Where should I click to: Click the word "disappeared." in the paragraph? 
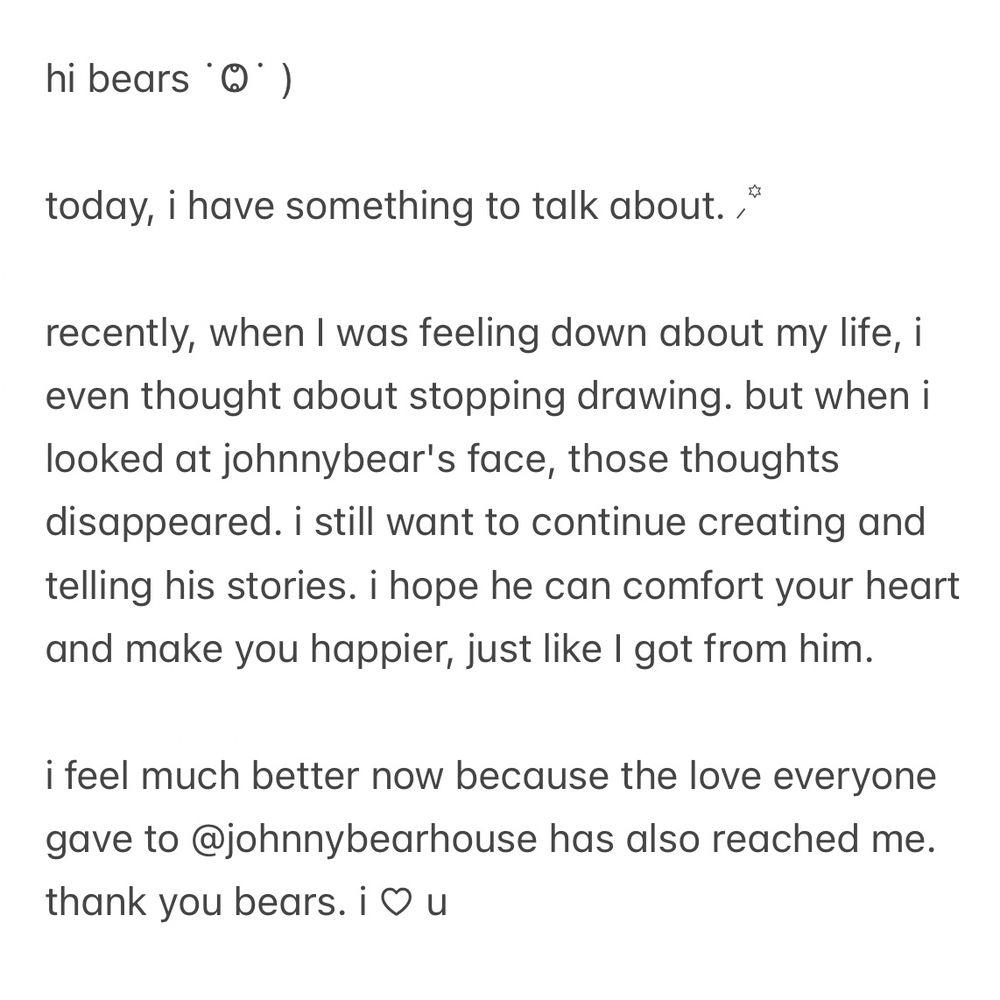tap(164, 524)
